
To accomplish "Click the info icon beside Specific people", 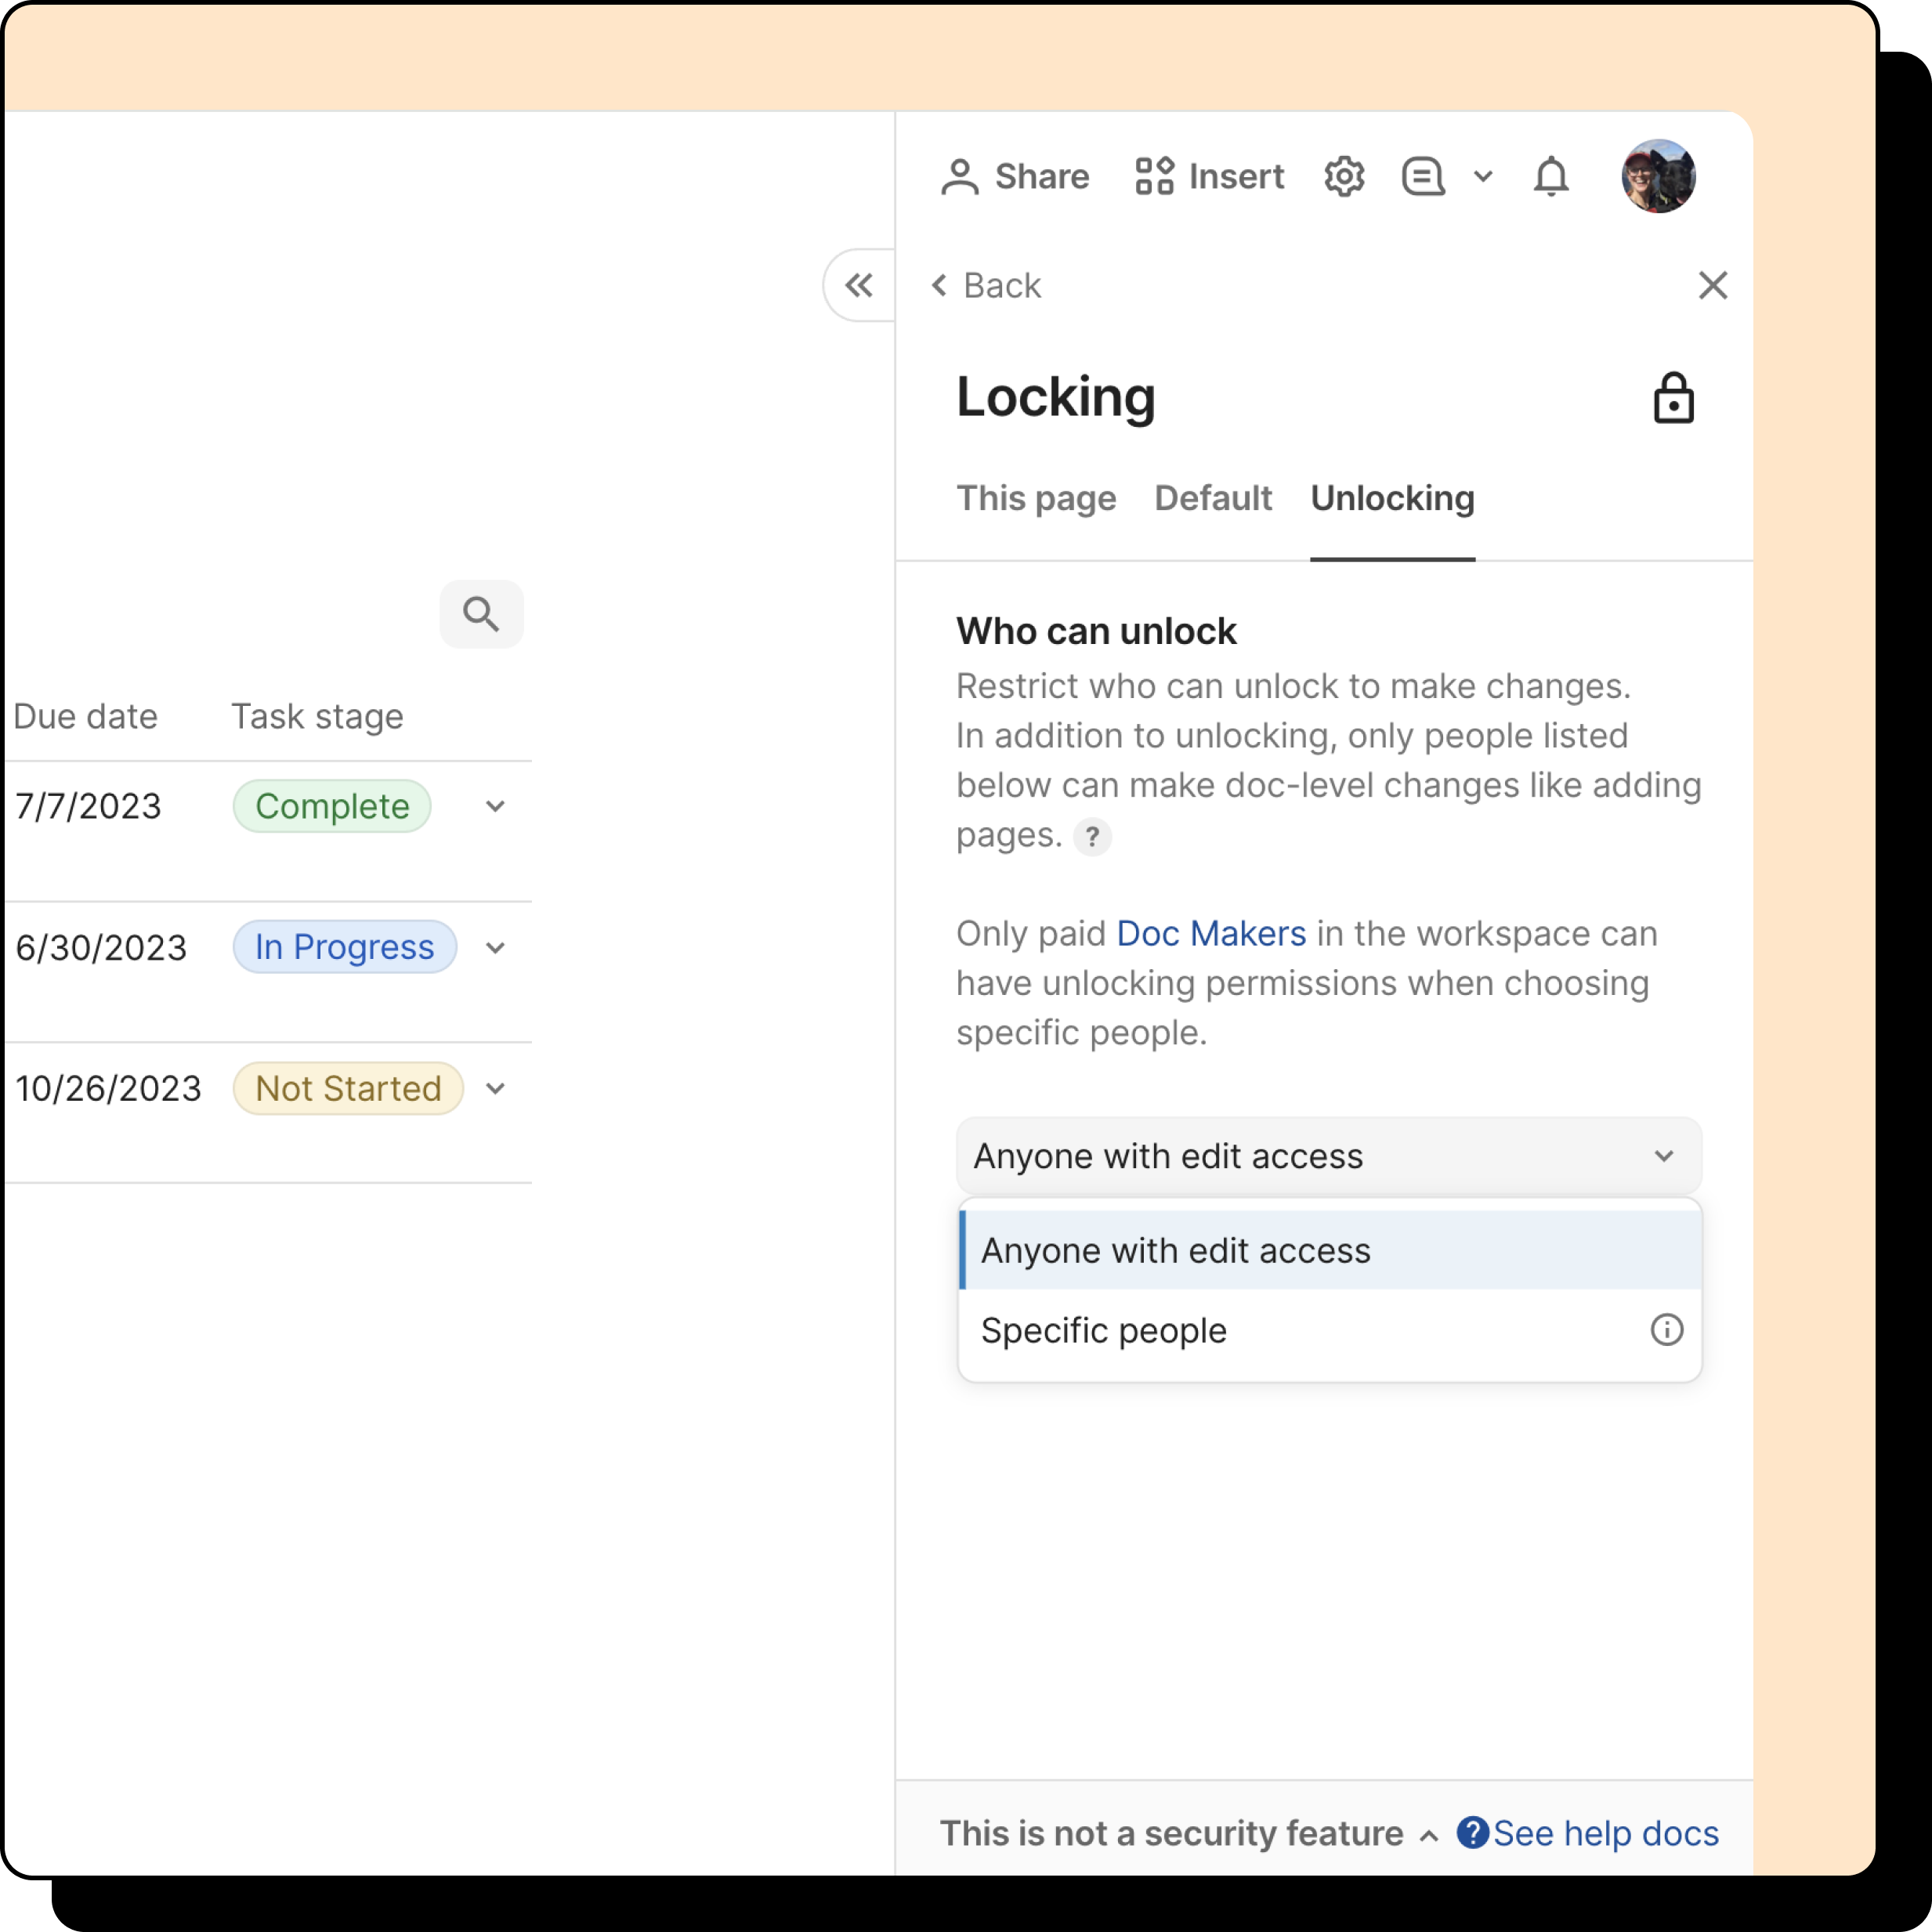I will (x=1666, y=1330).
